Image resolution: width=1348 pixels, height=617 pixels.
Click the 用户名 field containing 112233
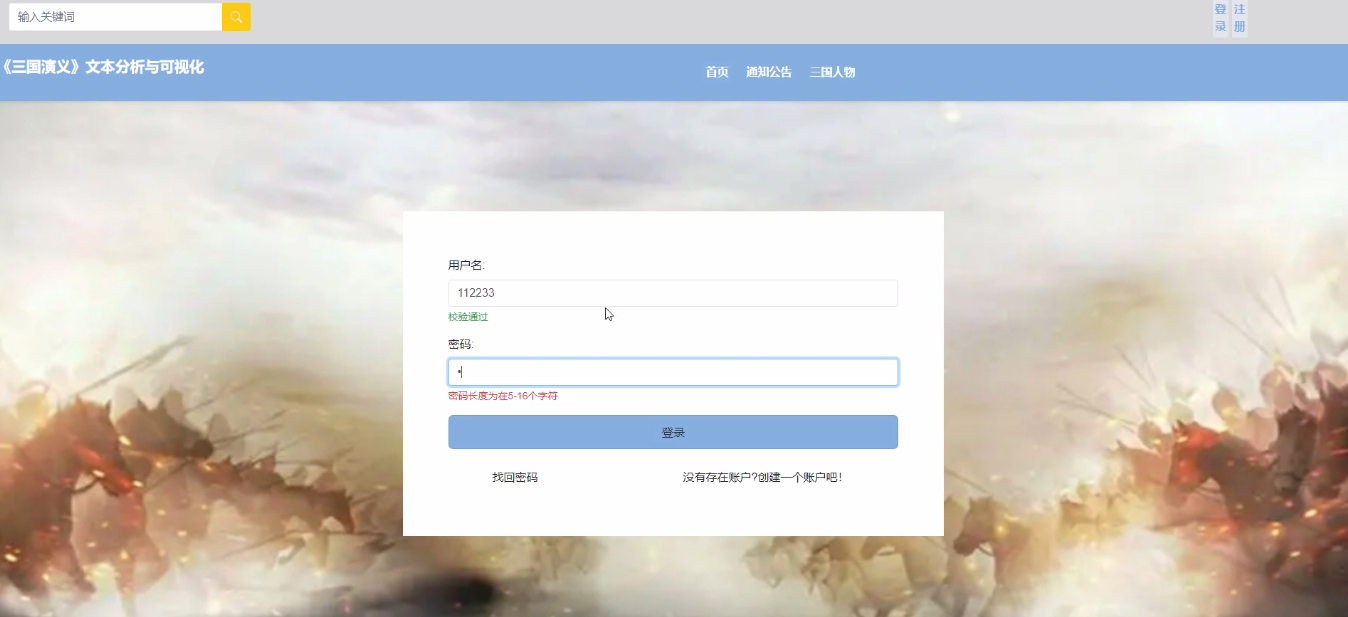(673, 293)
